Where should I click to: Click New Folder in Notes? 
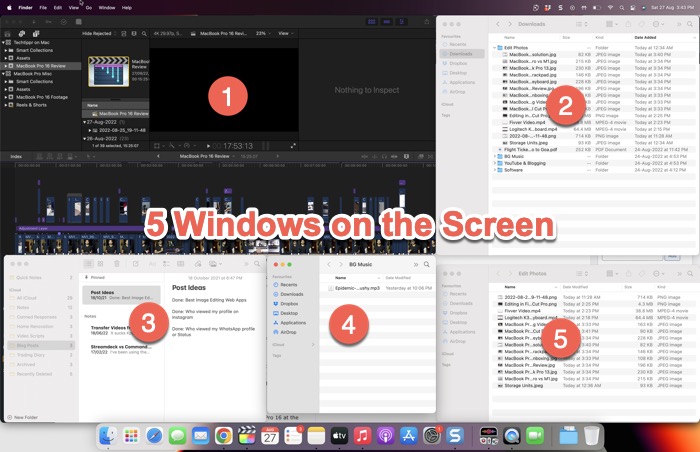pyautogui.click(x=23, y=418)
